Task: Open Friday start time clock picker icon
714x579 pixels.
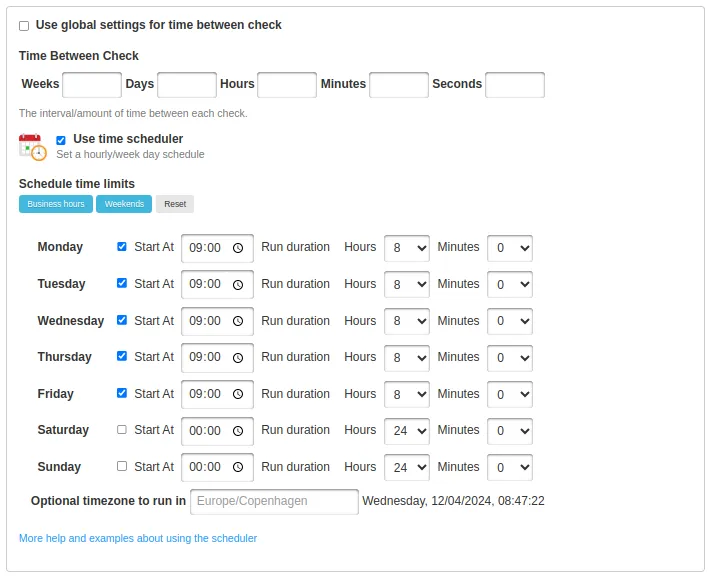Action: coord(238,394)
